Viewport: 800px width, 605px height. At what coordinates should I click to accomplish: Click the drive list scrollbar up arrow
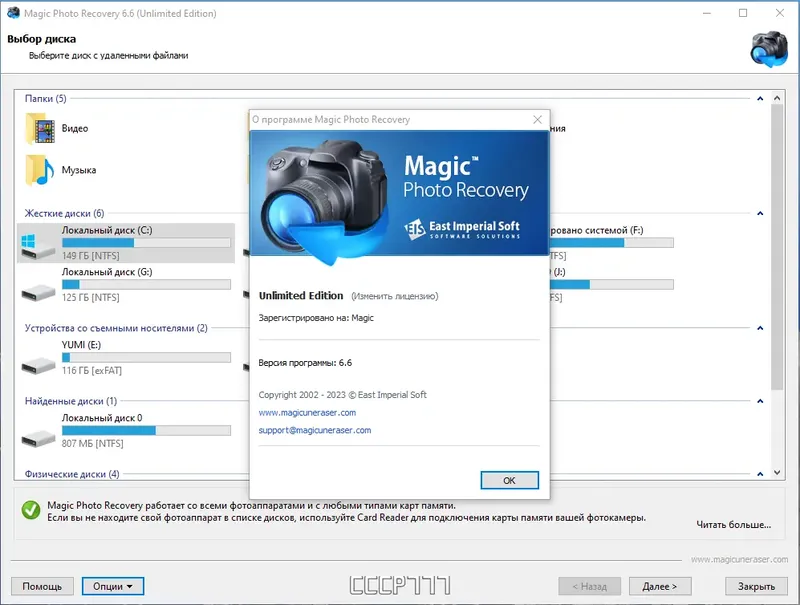(x=777, y=98)
